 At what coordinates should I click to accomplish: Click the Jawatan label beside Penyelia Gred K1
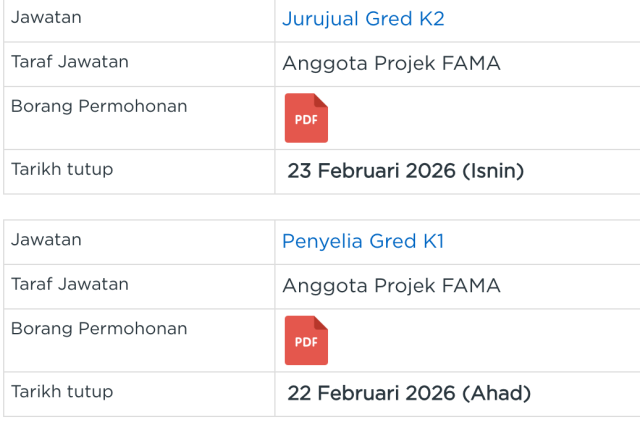pyautogui.click(x=46, y=240)
